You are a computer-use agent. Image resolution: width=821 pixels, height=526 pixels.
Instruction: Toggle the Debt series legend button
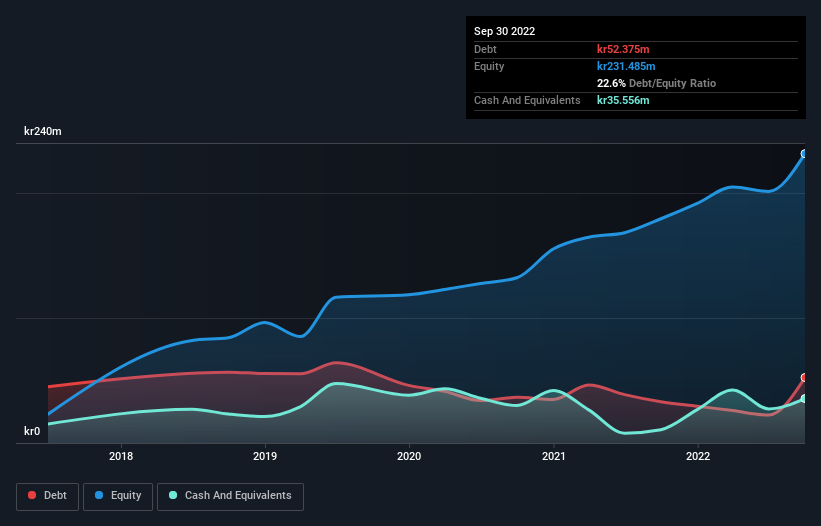(47, 496)
